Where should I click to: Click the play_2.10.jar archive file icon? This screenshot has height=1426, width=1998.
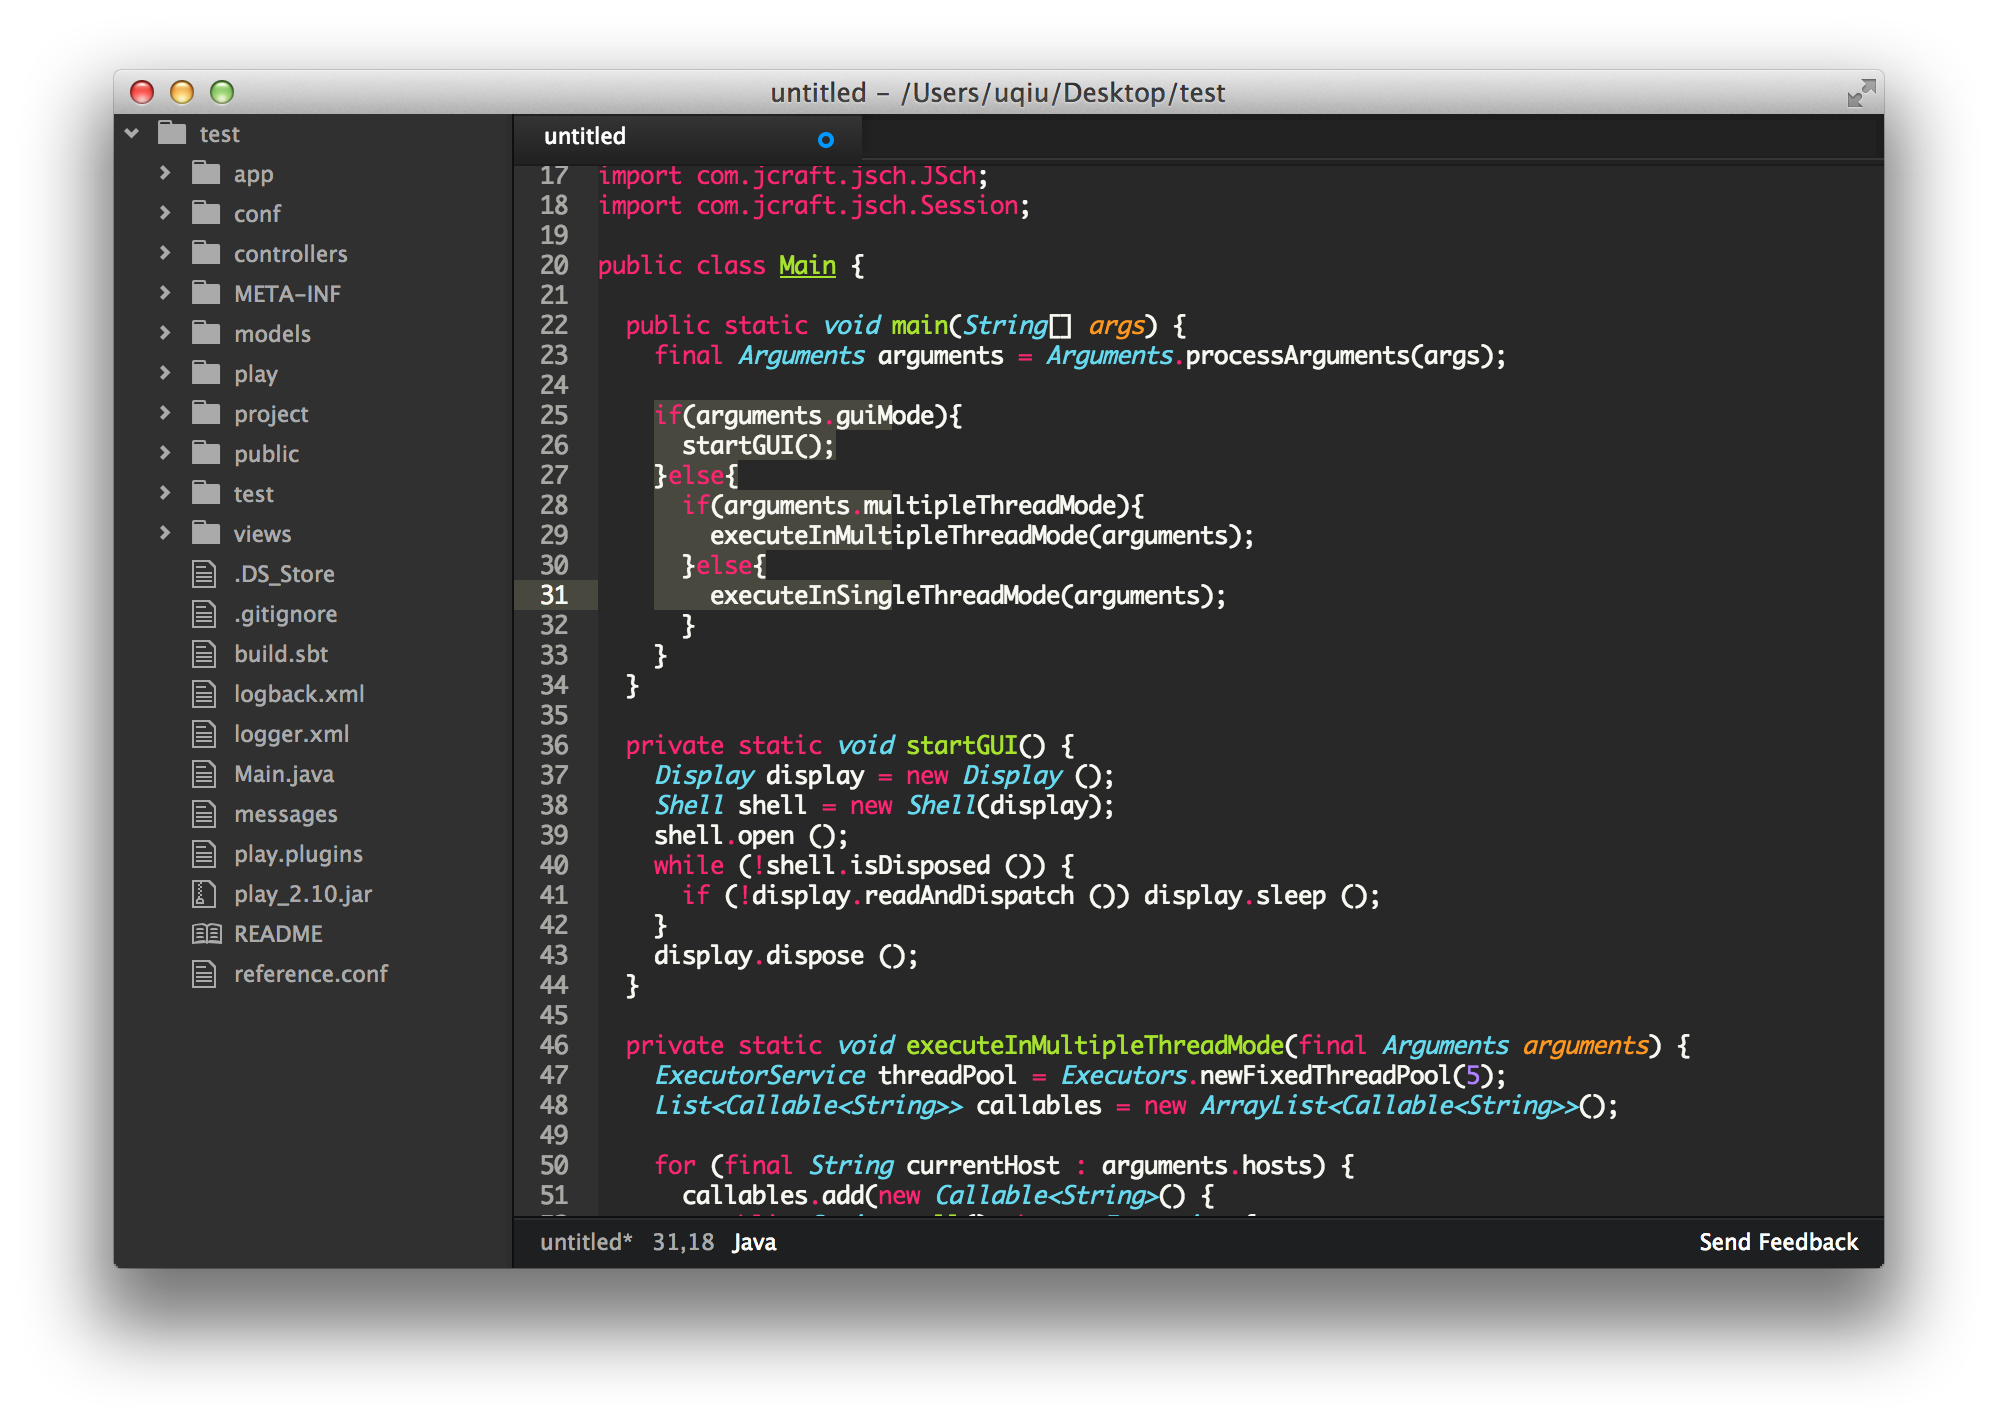coord(204,894)
